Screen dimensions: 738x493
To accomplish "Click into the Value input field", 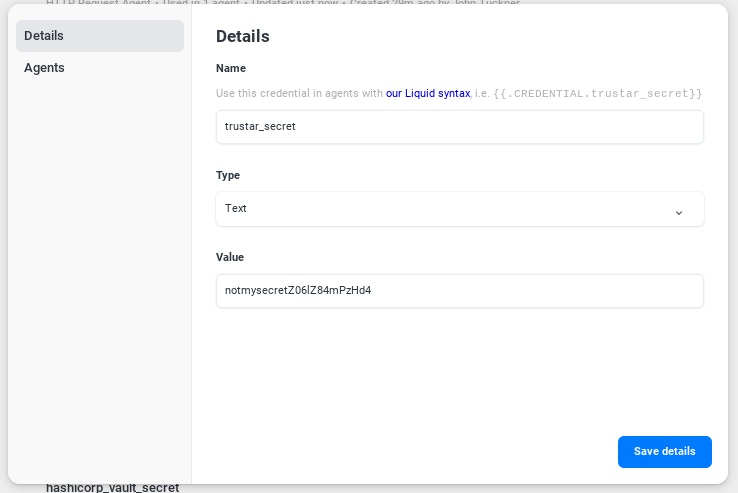I will pyautogui.click(x=459, y=291).
